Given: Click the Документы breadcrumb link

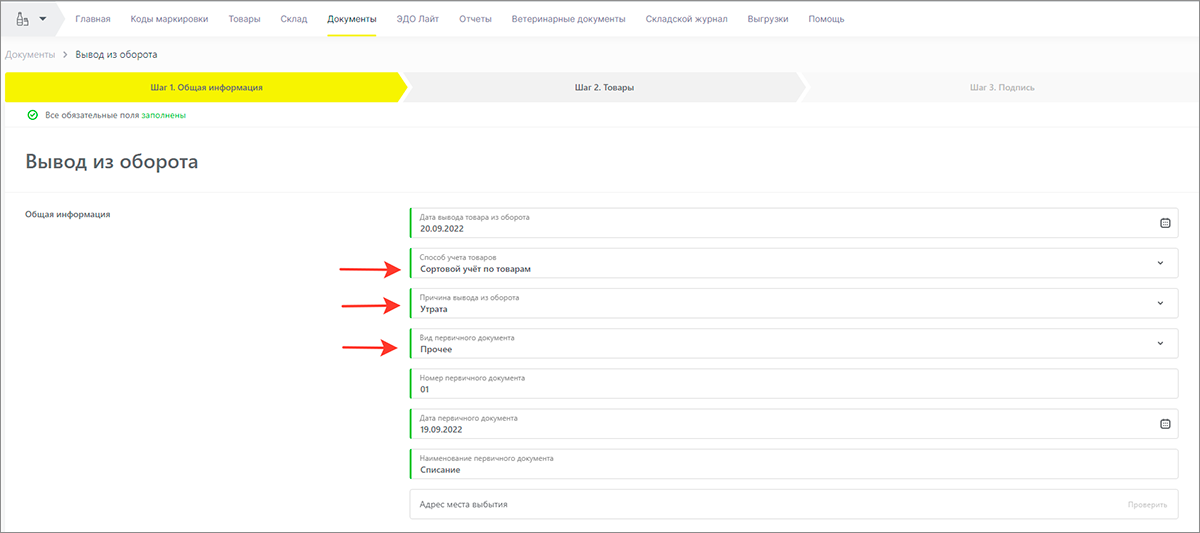Looking at the screenshot, I should 30,54.
